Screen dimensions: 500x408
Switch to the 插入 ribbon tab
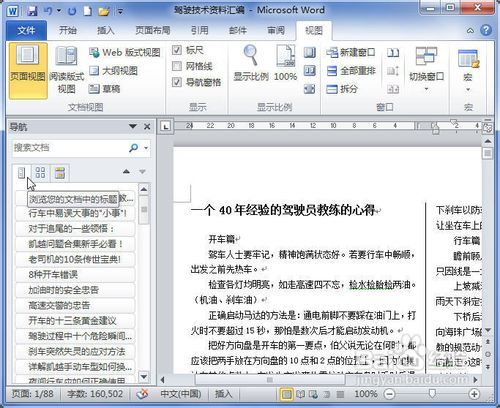(x=106, y=31)
